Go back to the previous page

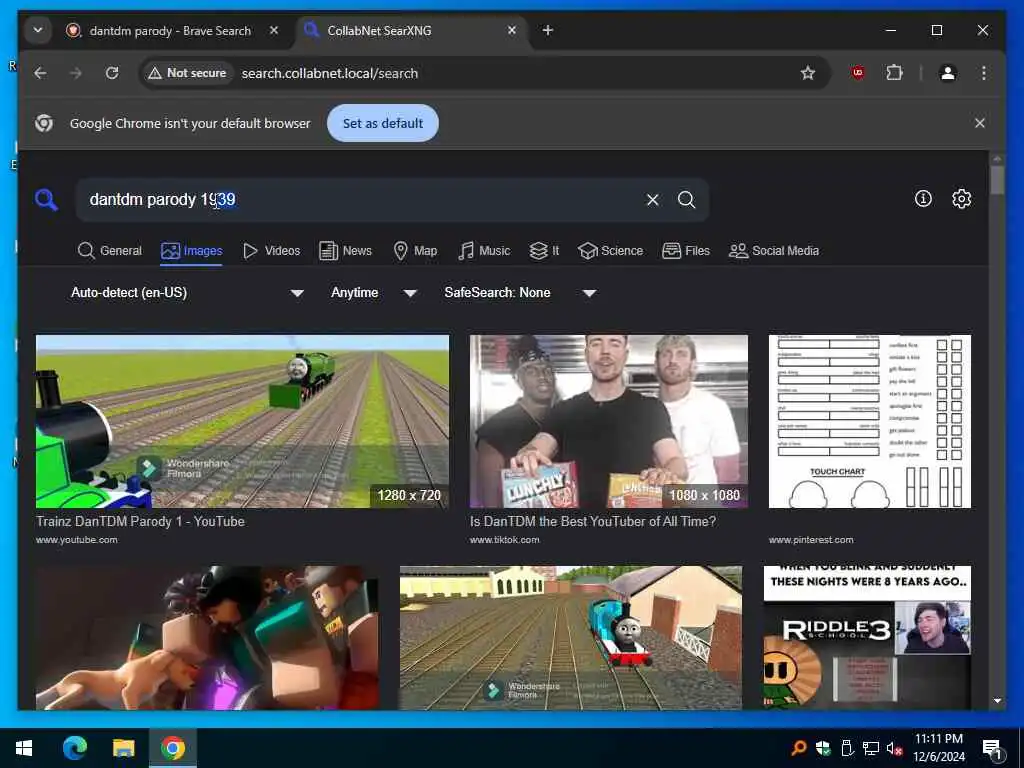[40, 73]
